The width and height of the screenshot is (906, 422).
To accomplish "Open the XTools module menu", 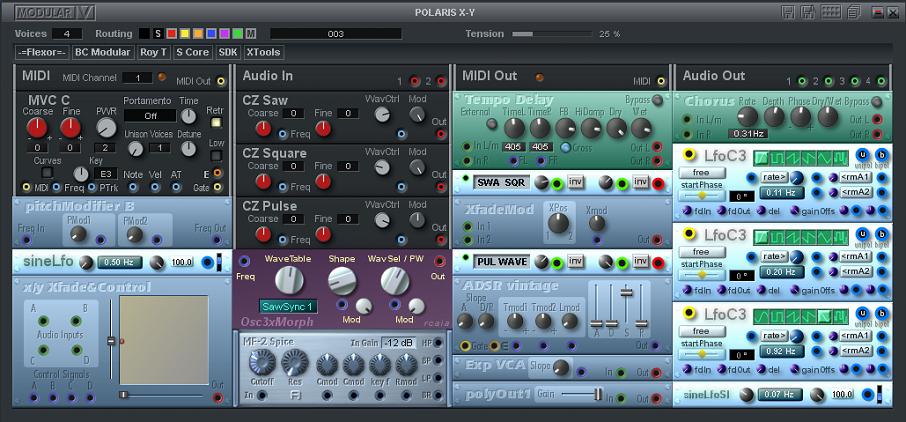I will coord(263,52).
